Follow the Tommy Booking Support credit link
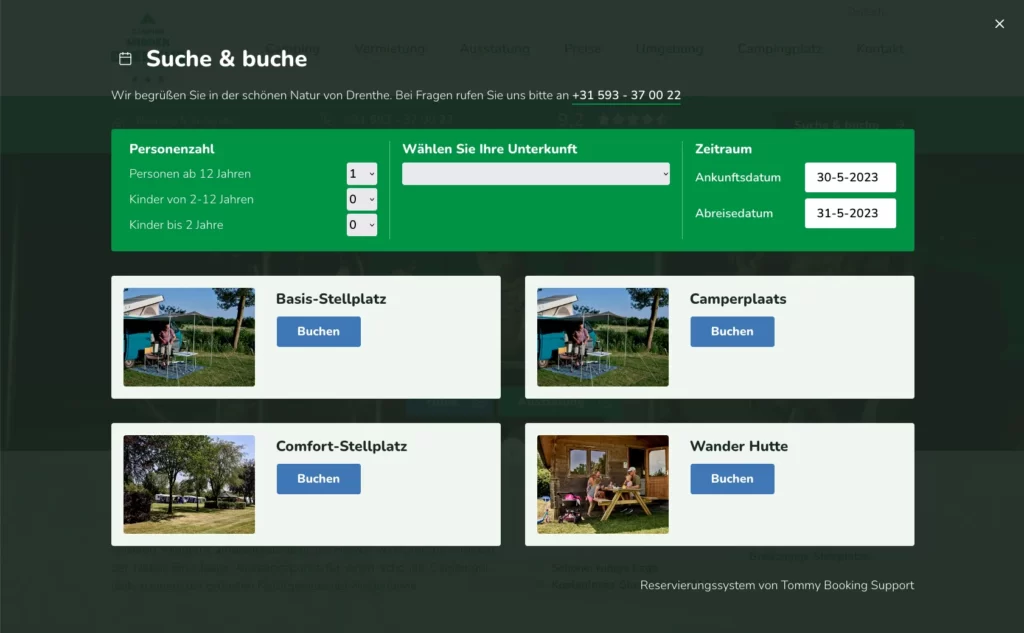Viewport: 1024px width, 633px height. point(777,585)
